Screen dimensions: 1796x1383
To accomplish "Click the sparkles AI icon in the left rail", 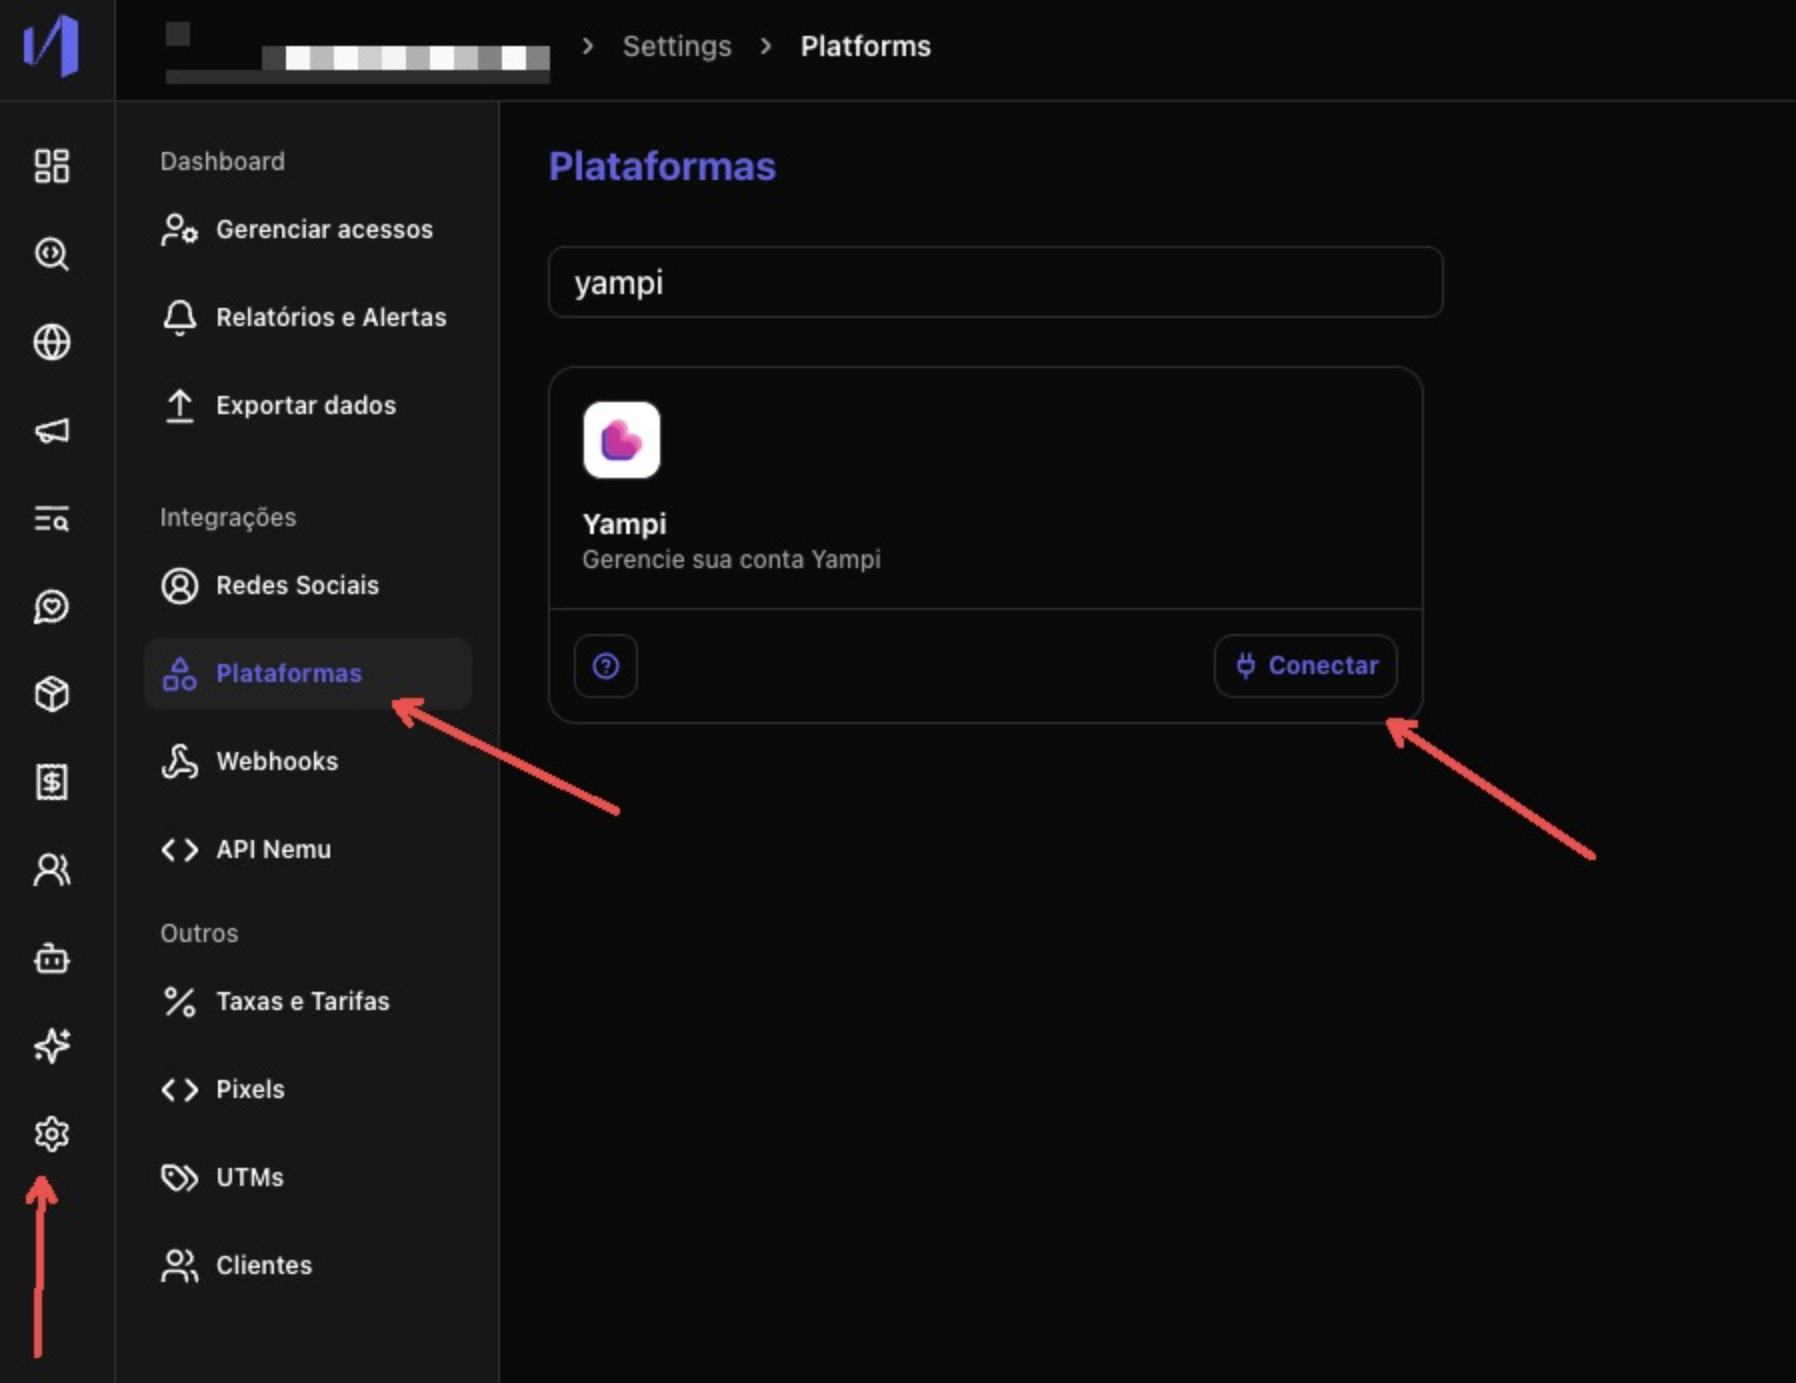I will pos(52,1046).
